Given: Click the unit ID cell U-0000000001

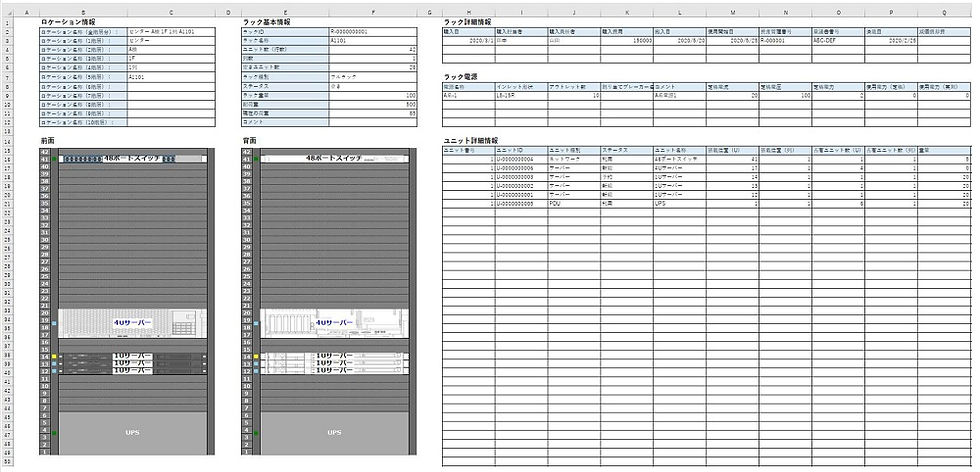Looking at the screenshot, I should point(521,195).
